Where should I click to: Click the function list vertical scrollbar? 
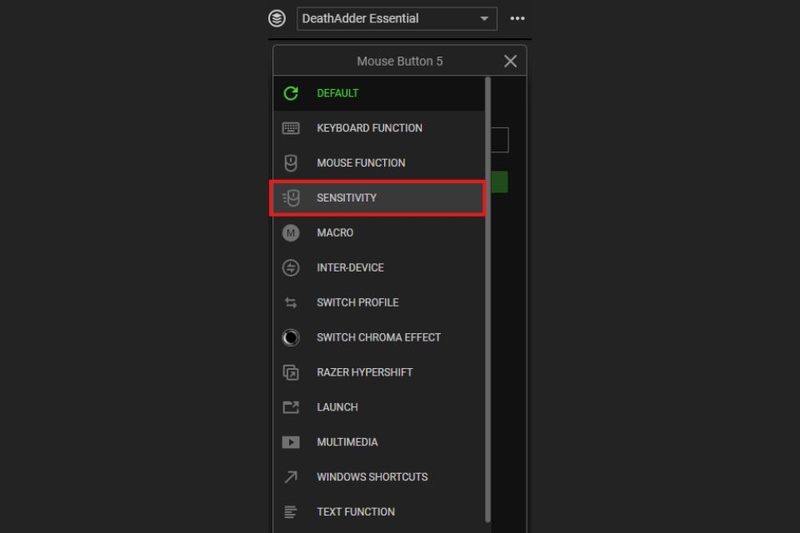(x=488, y=300)
